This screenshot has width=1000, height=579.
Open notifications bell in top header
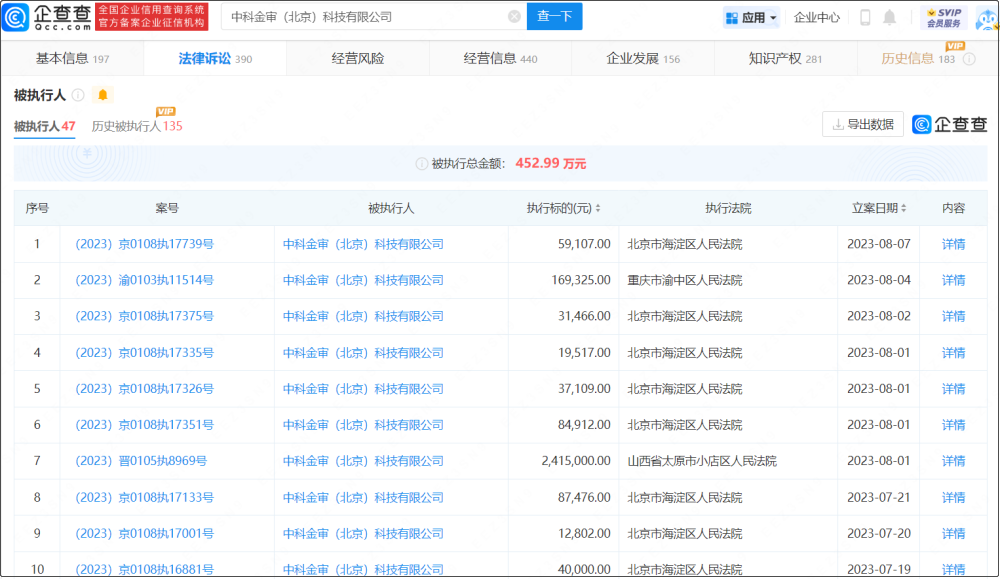890,17
